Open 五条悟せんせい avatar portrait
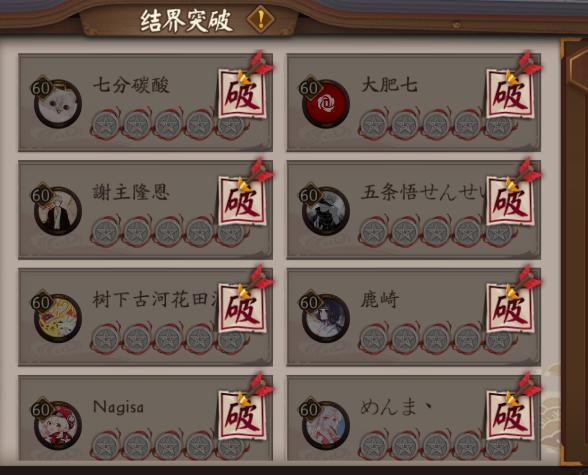Image resolution: width=588 pixels, height=475 pixels. pyautogui.click(x=326, y=211)
